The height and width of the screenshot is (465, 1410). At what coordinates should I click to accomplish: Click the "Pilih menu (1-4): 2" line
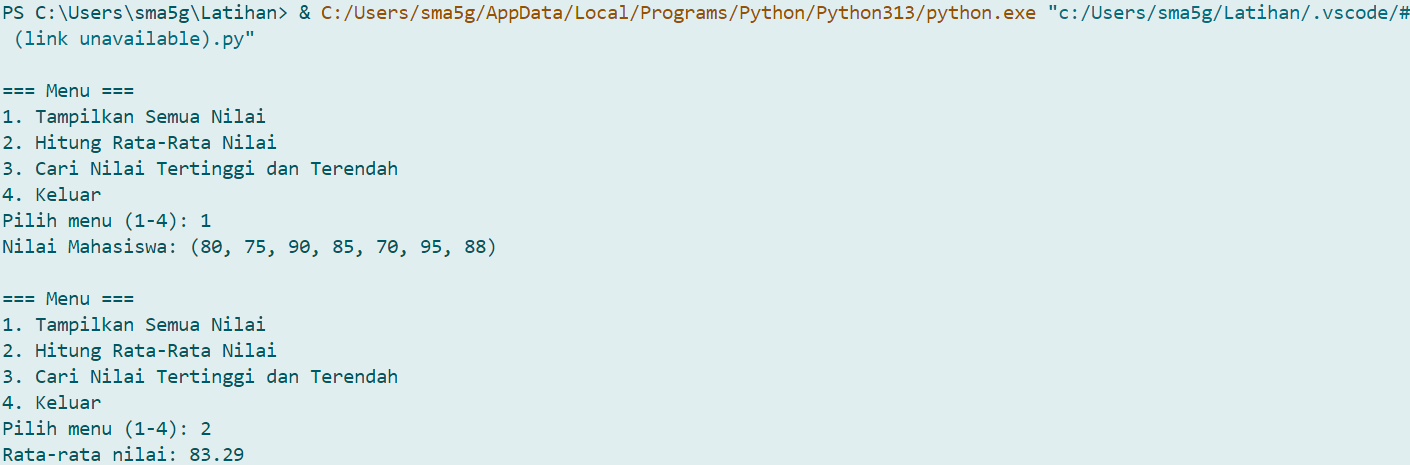pyautogui.click(x=106, y=429)
